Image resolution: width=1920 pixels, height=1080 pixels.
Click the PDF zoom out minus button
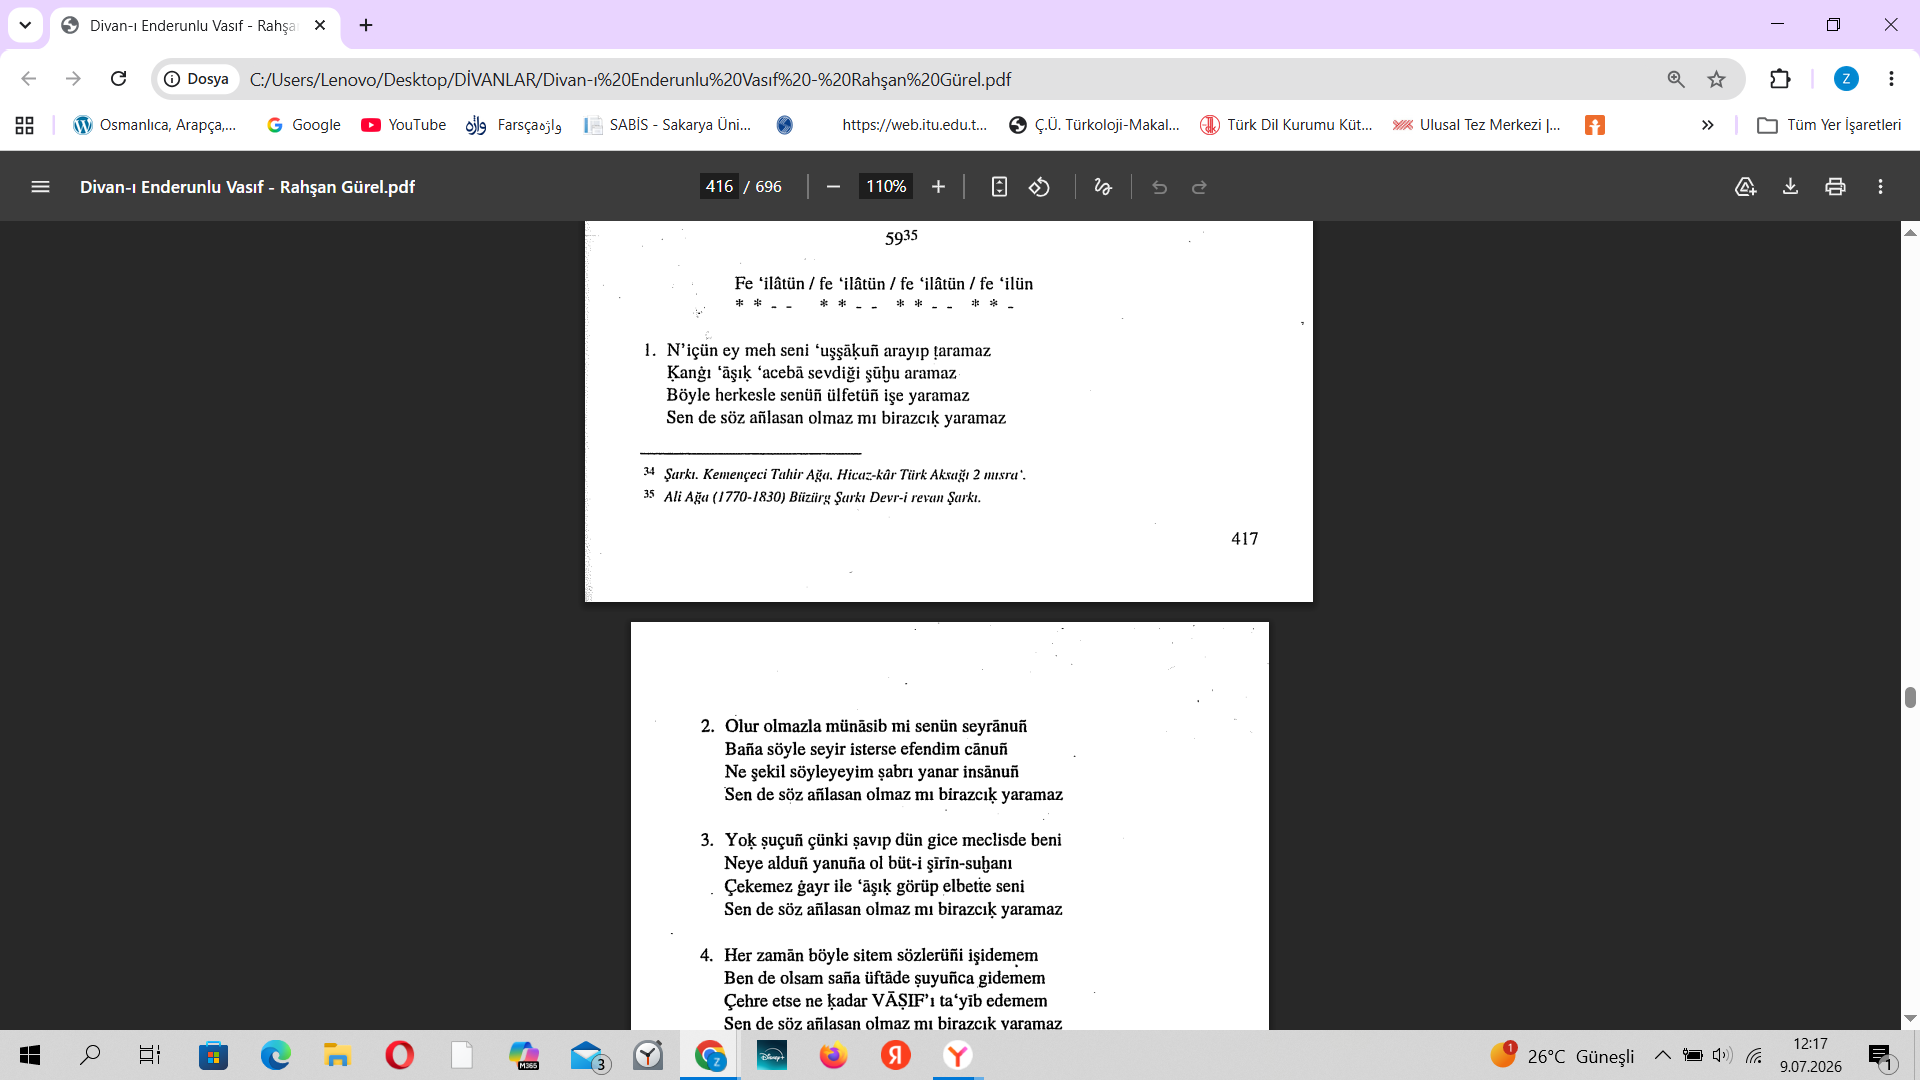pos(833,187)
